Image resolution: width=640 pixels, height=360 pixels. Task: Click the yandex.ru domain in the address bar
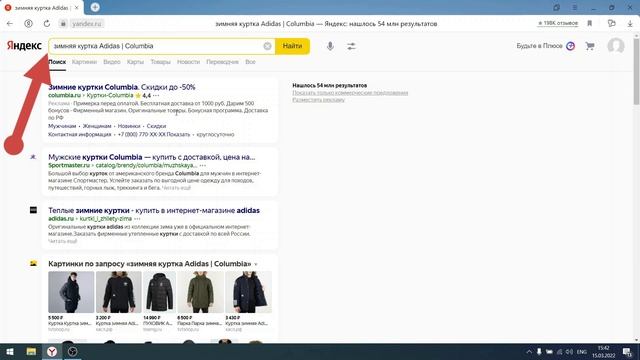(x=87, y=24)
